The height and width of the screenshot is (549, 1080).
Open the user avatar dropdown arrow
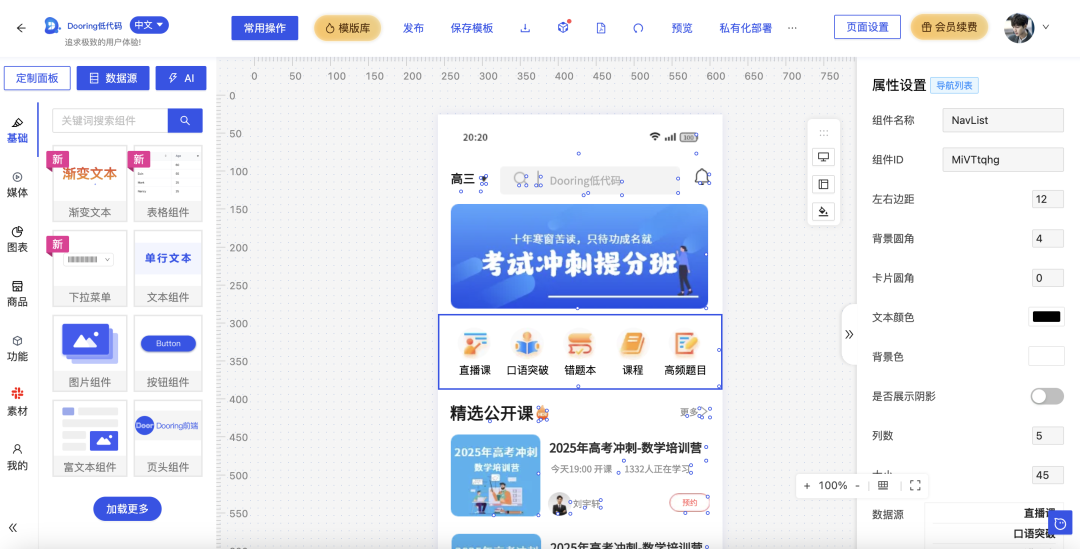[x=1046, y=28]
